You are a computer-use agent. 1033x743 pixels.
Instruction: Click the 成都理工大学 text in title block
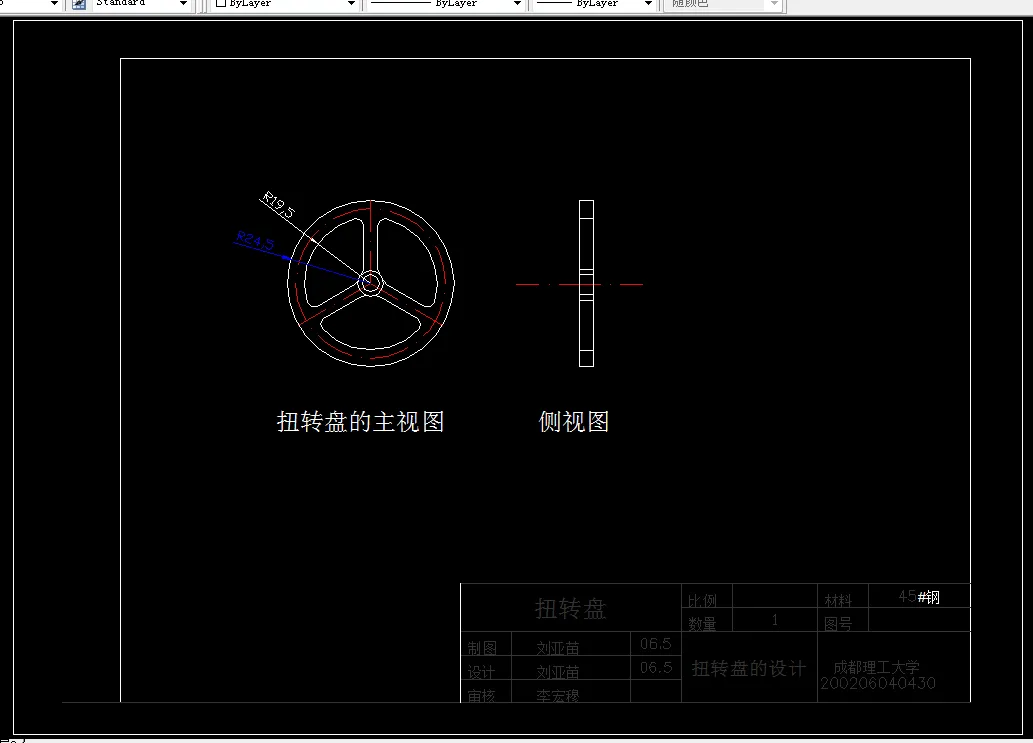875,668
